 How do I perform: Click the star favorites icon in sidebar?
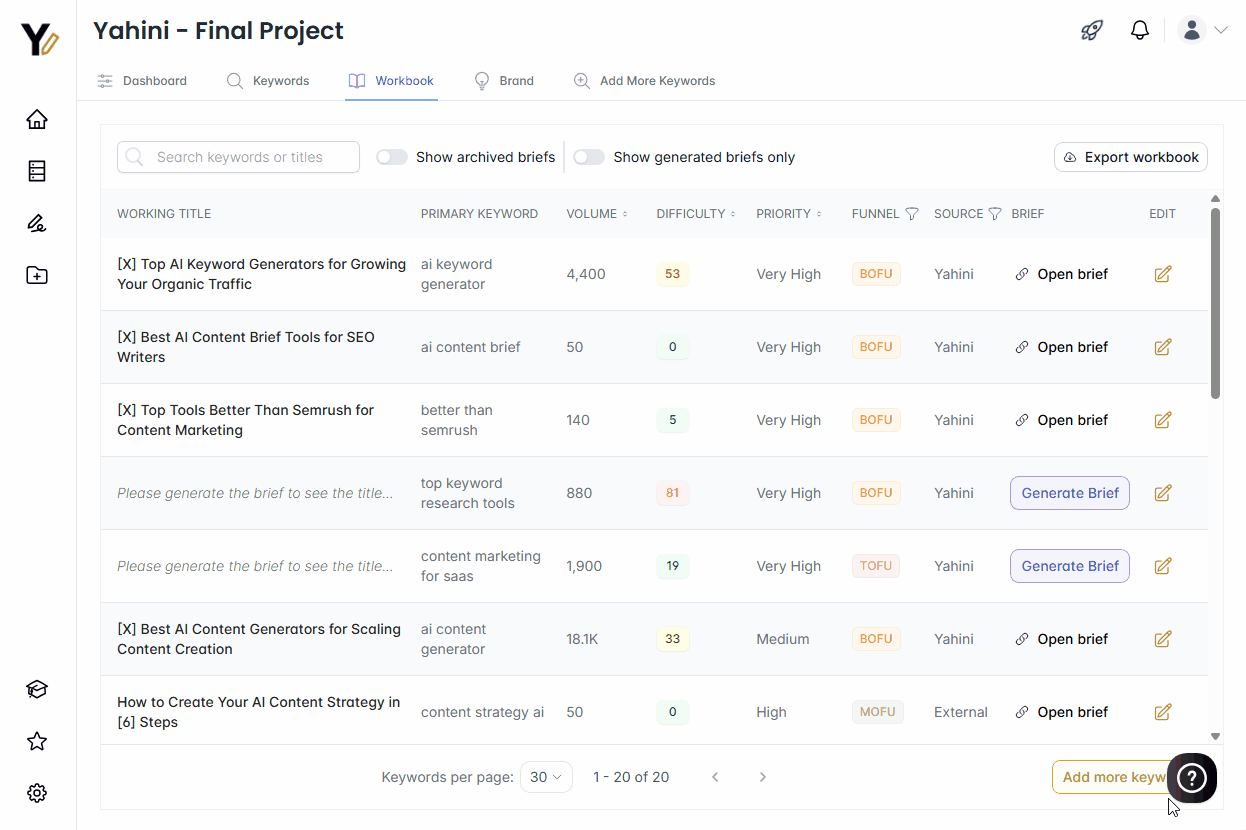click(36, 741)
